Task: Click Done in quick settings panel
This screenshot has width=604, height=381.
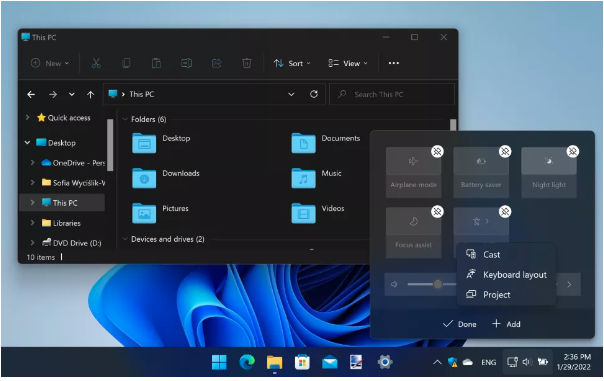Action: click(x=460, y=324)
